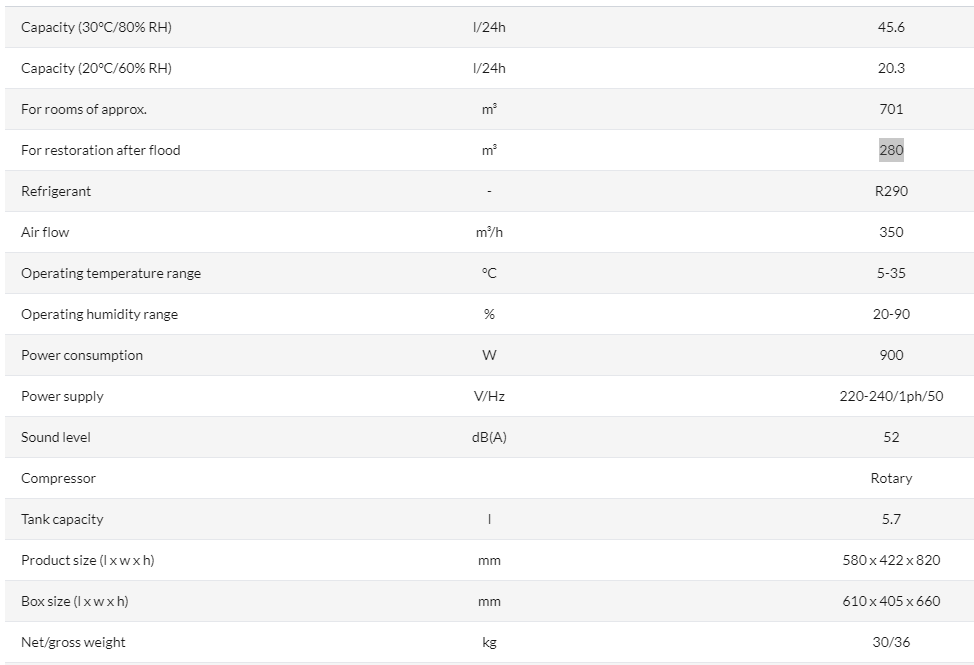This screenshot has width=974, height=665.
Task: Click the Power consumption W unit
Action: click(489, 355)
